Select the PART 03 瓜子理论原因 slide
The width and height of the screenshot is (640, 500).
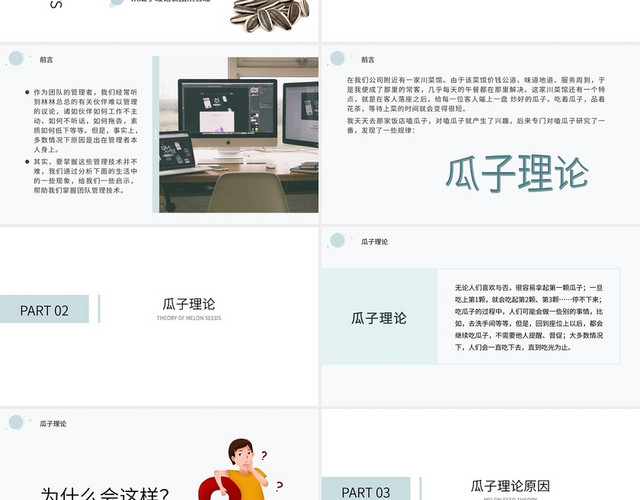point(480,454)
